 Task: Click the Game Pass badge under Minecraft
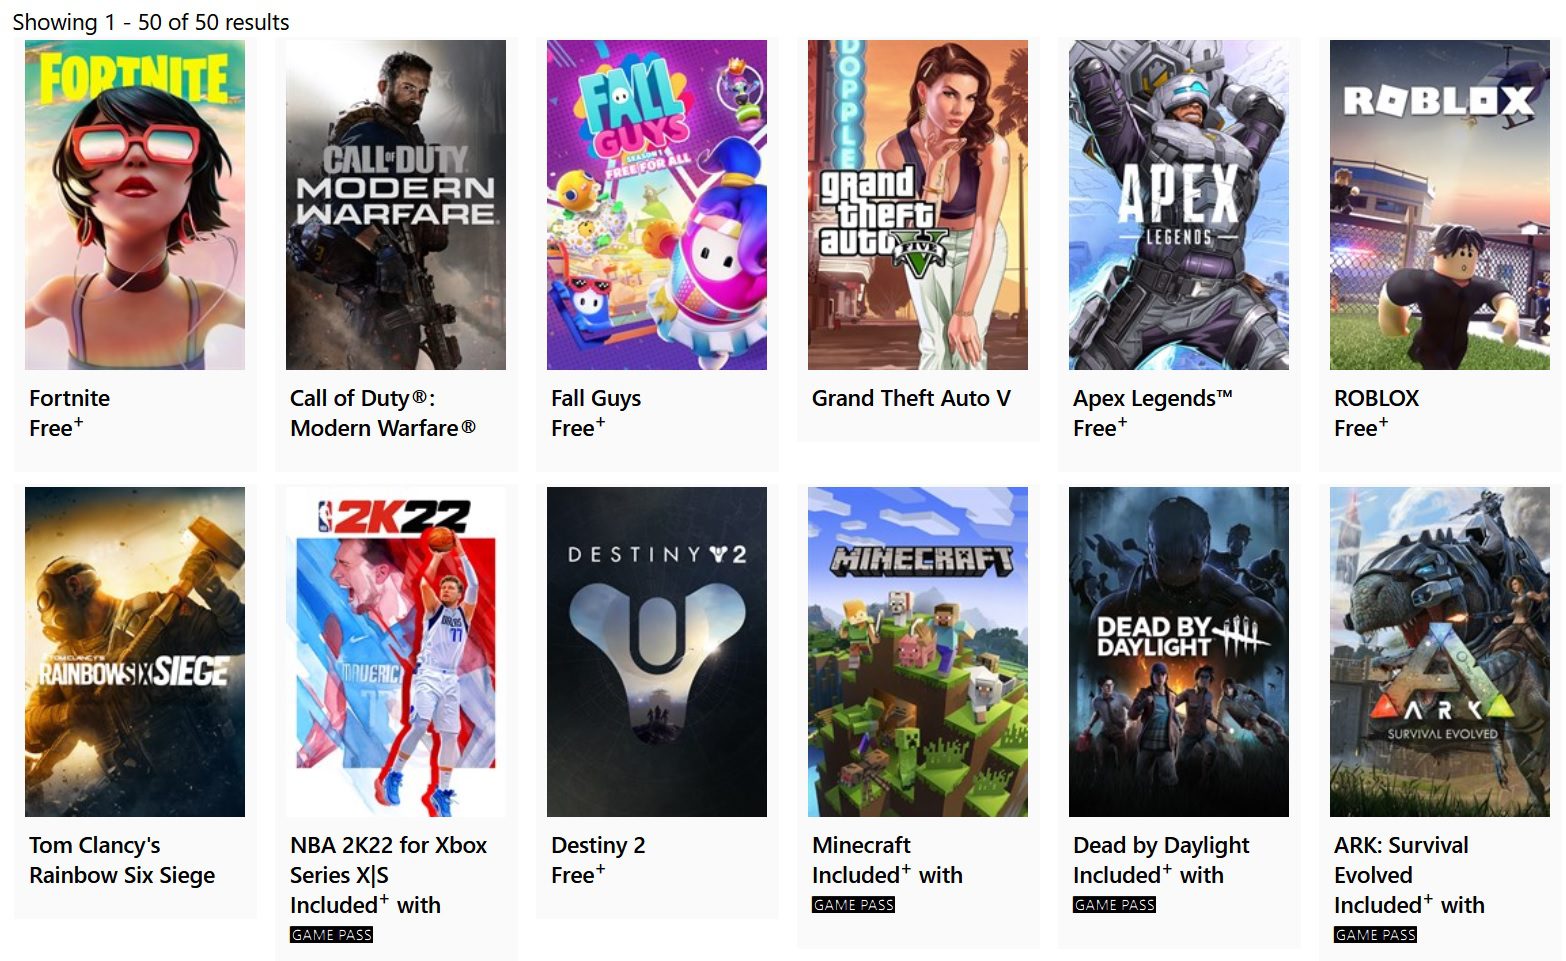pos(853,905)
